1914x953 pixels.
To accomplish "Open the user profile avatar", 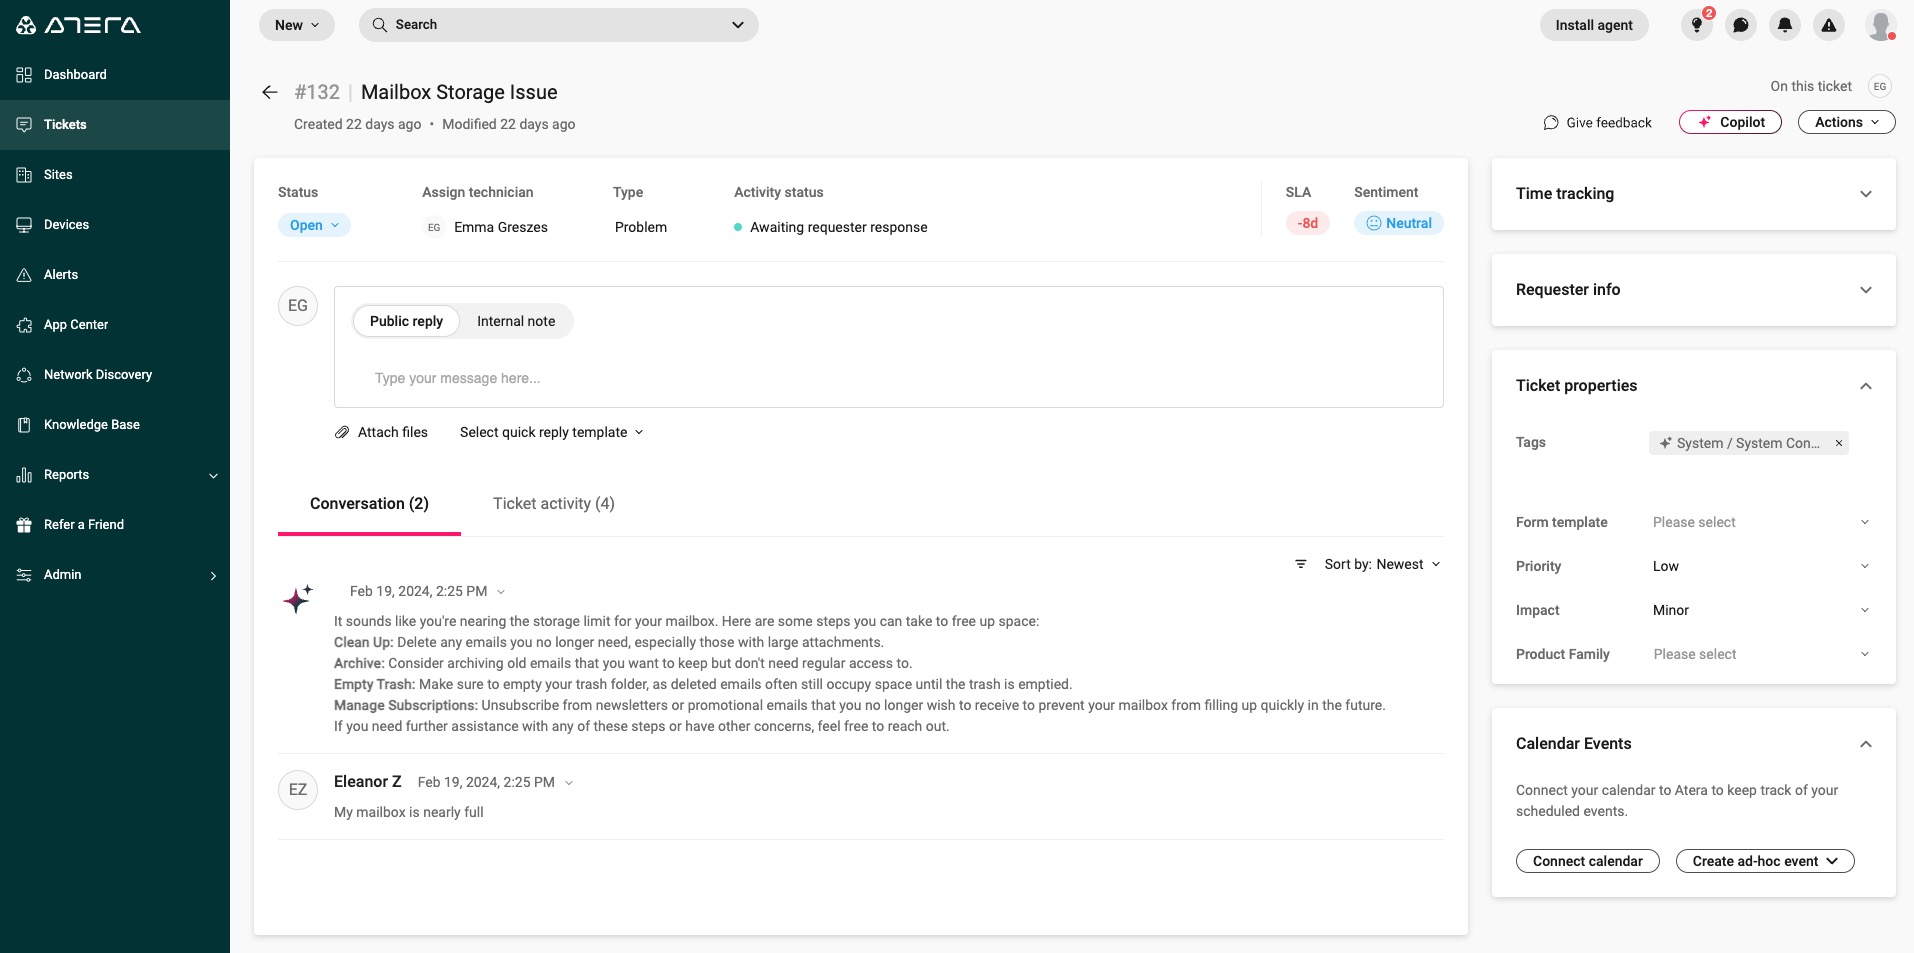I will pyautogui.click(x=1881, y=25).
